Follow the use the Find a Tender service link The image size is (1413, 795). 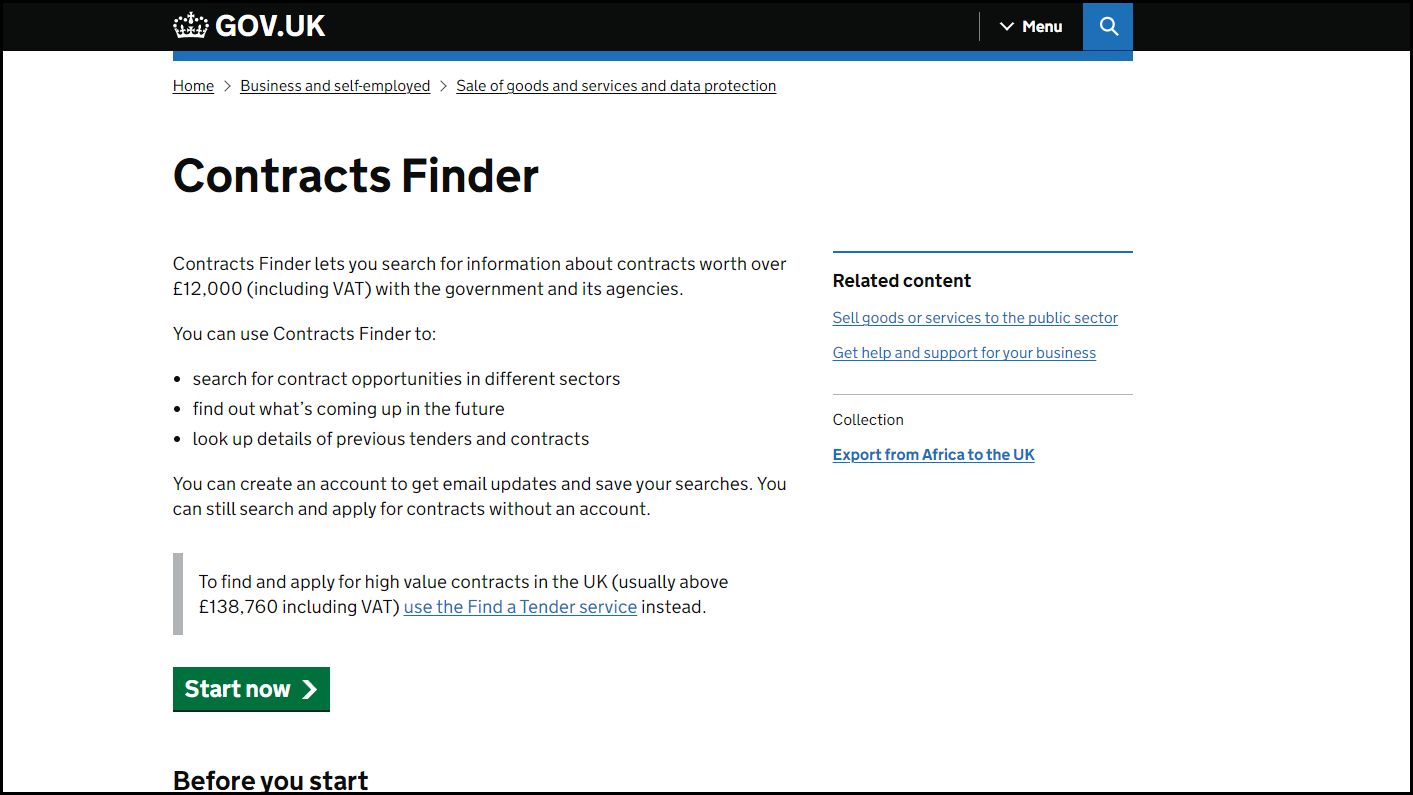pos(520,607)
